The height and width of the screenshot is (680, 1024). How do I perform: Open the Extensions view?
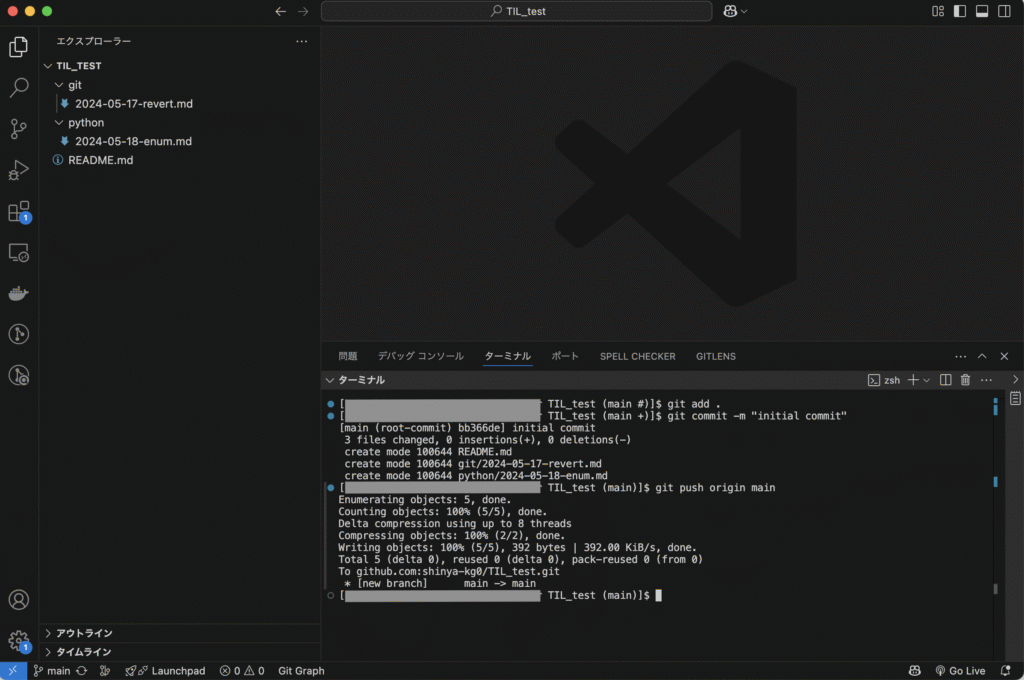click(x=19, y=212)
